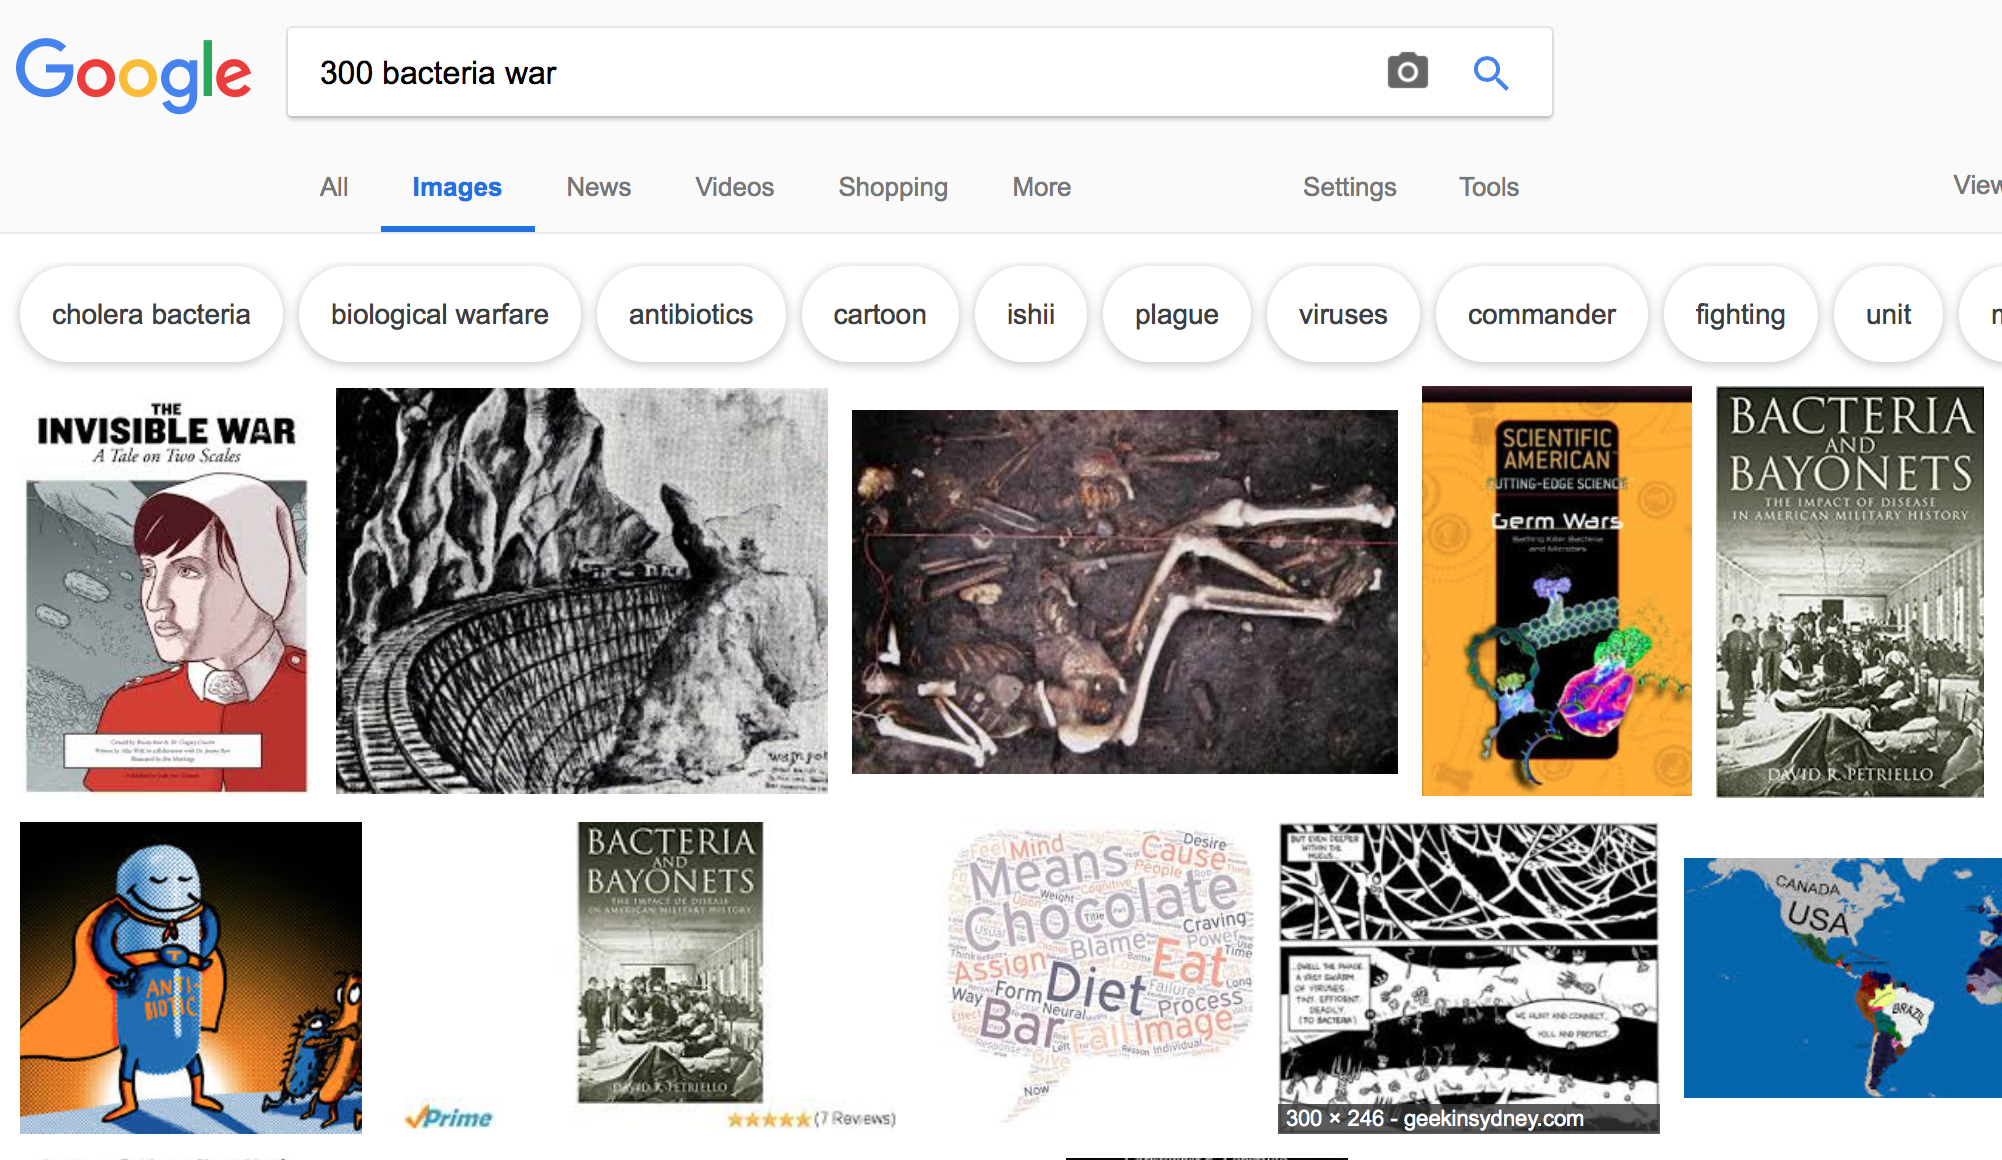
Task: Open The Invisible War book cover image
Action: pos(167,592)
